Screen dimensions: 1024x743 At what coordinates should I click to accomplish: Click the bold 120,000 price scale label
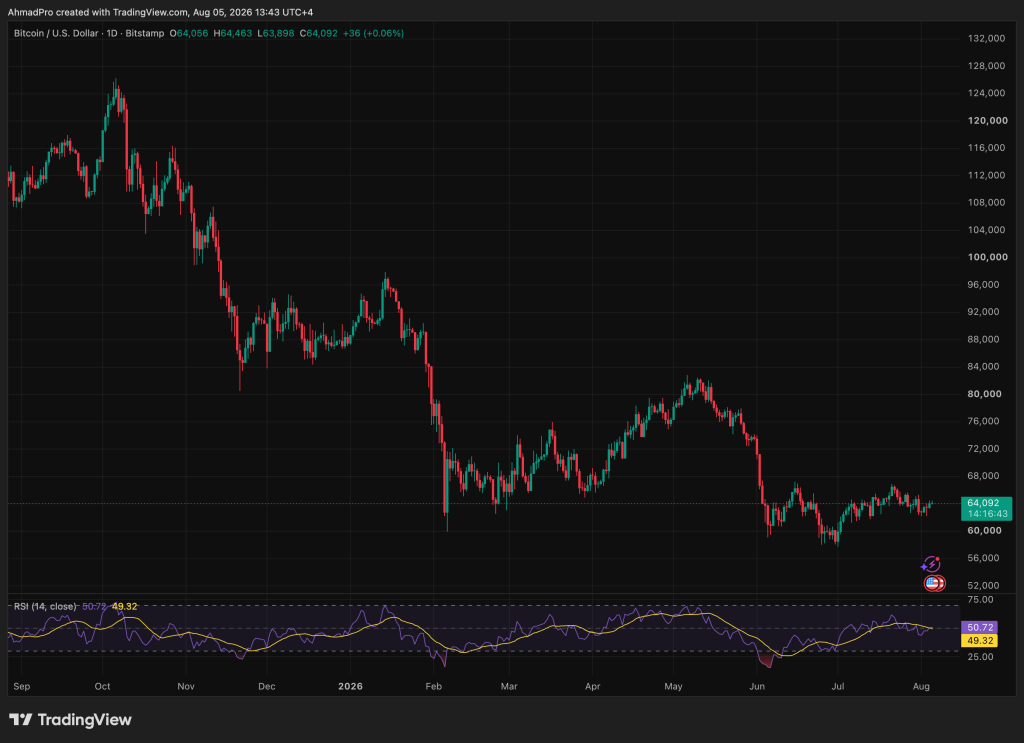click(987, 121)
